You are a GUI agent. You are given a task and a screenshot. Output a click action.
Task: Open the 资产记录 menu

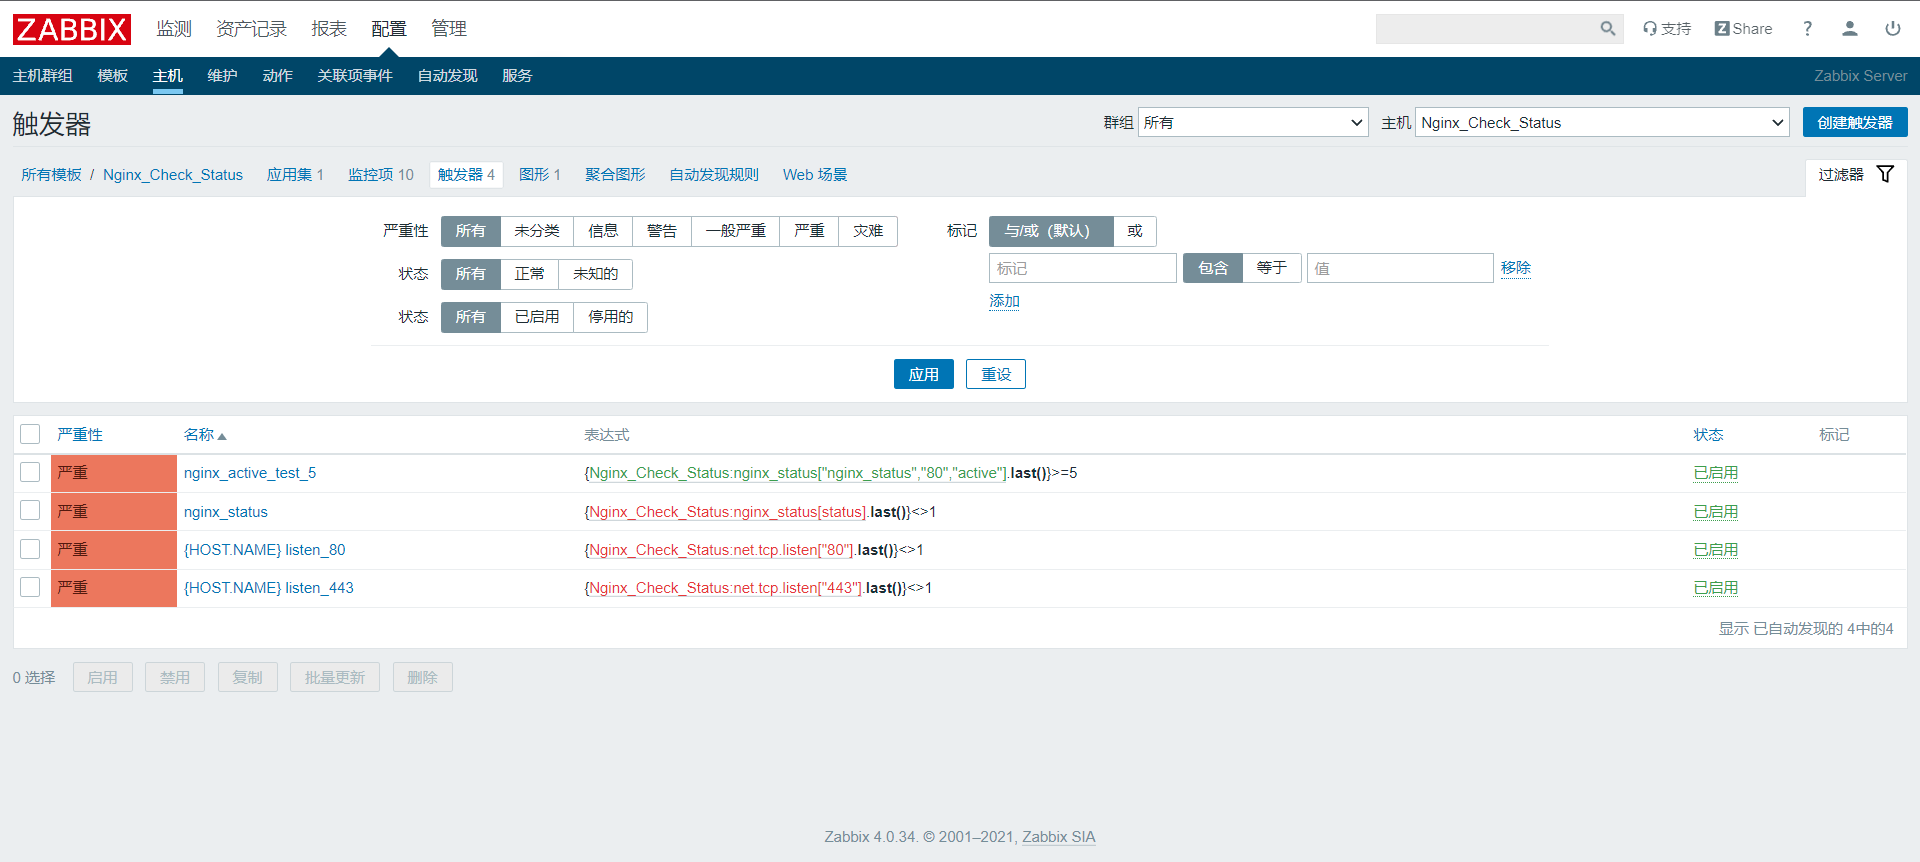252,29
